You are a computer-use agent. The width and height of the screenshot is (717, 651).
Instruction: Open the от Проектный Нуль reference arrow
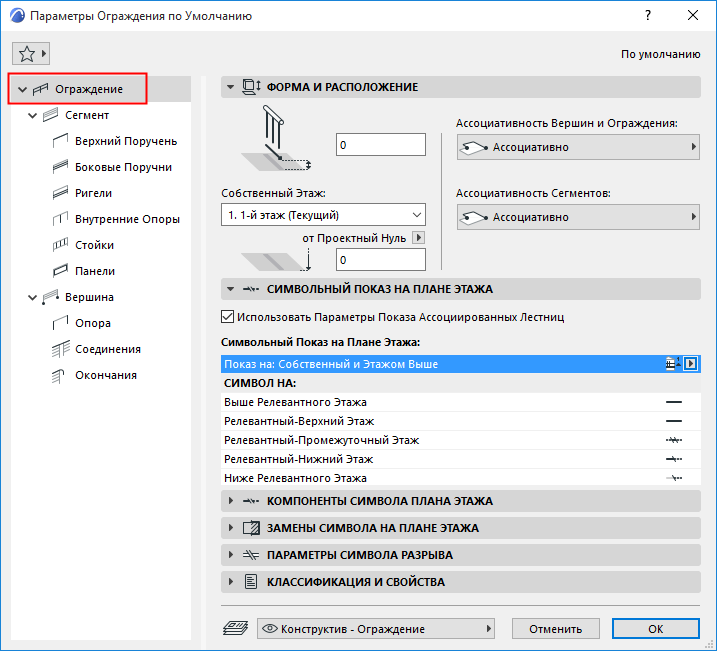[x=418, y=238]
